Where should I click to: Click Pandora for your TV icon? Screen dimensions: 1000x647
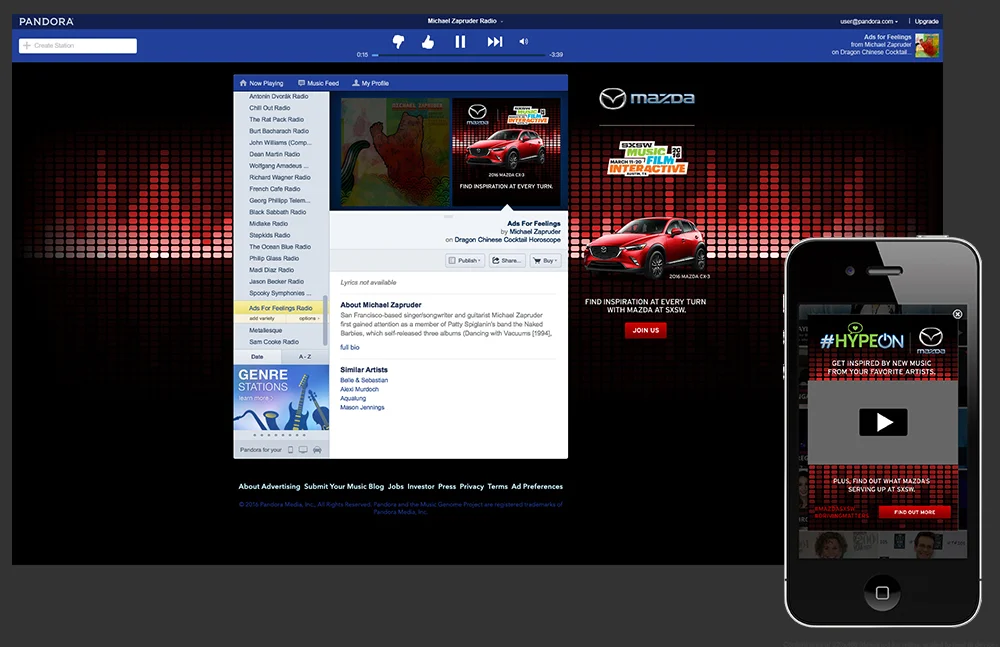click(x=304, y=450)
